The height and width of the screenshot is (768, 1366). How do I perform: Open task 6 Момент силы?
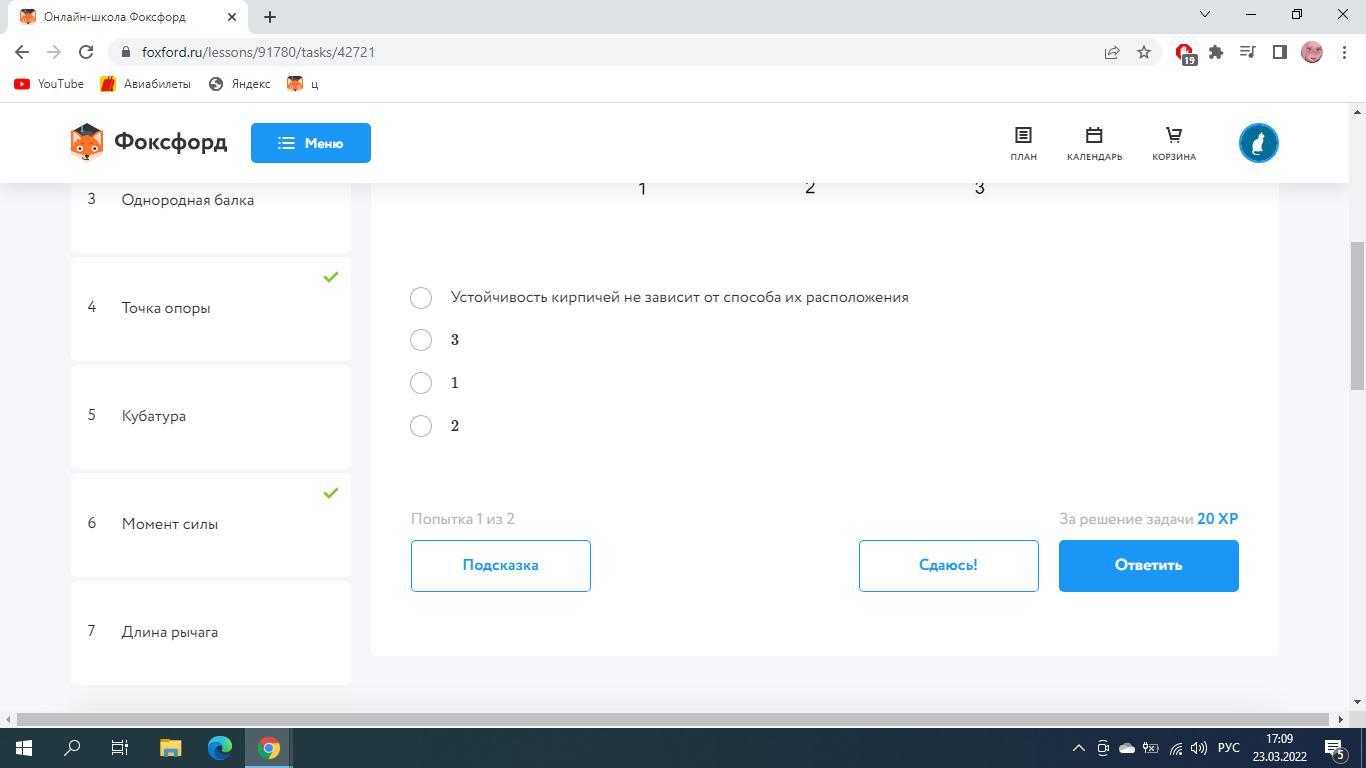(x=211, y=524)
